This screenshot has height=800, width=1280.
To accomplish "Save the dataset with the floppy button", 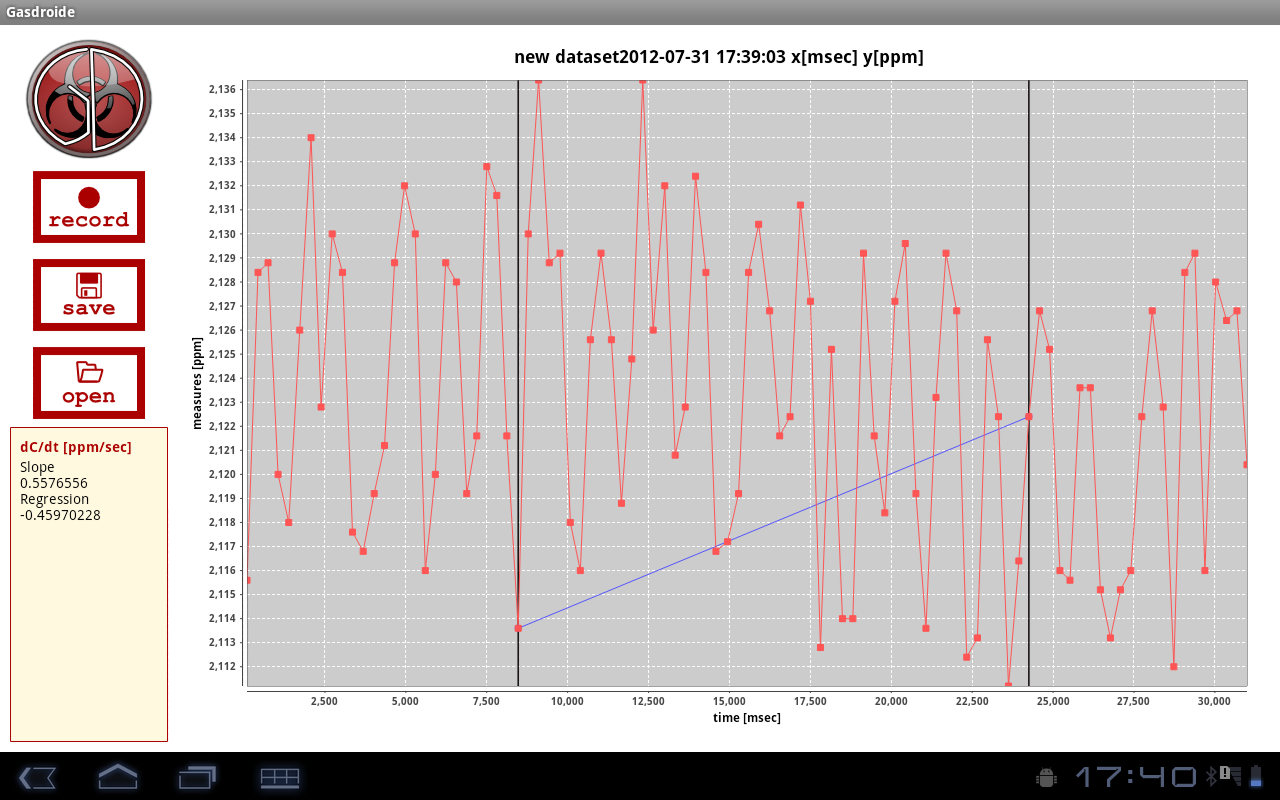I will click(89, 295).
